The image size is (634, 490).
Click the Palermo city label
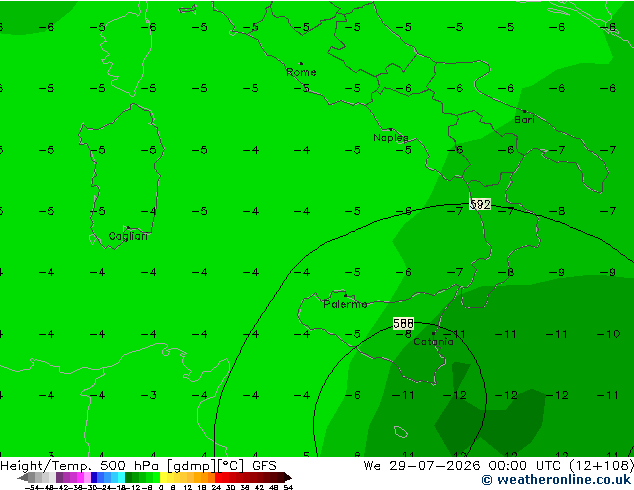(x=345, y=304)
